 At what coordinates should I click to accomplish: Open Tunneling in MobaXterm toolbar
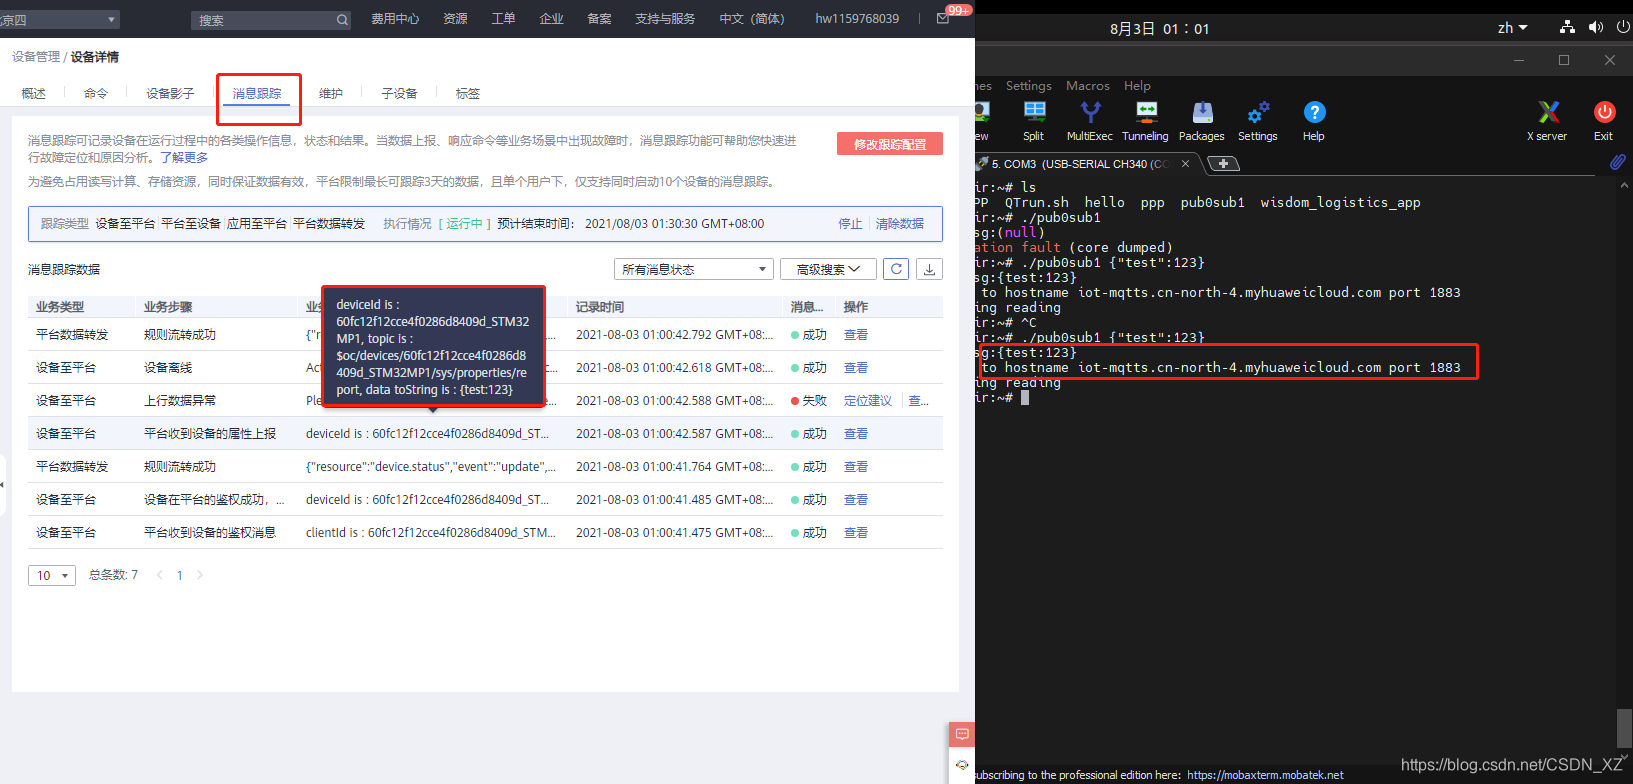(1145, 121)
